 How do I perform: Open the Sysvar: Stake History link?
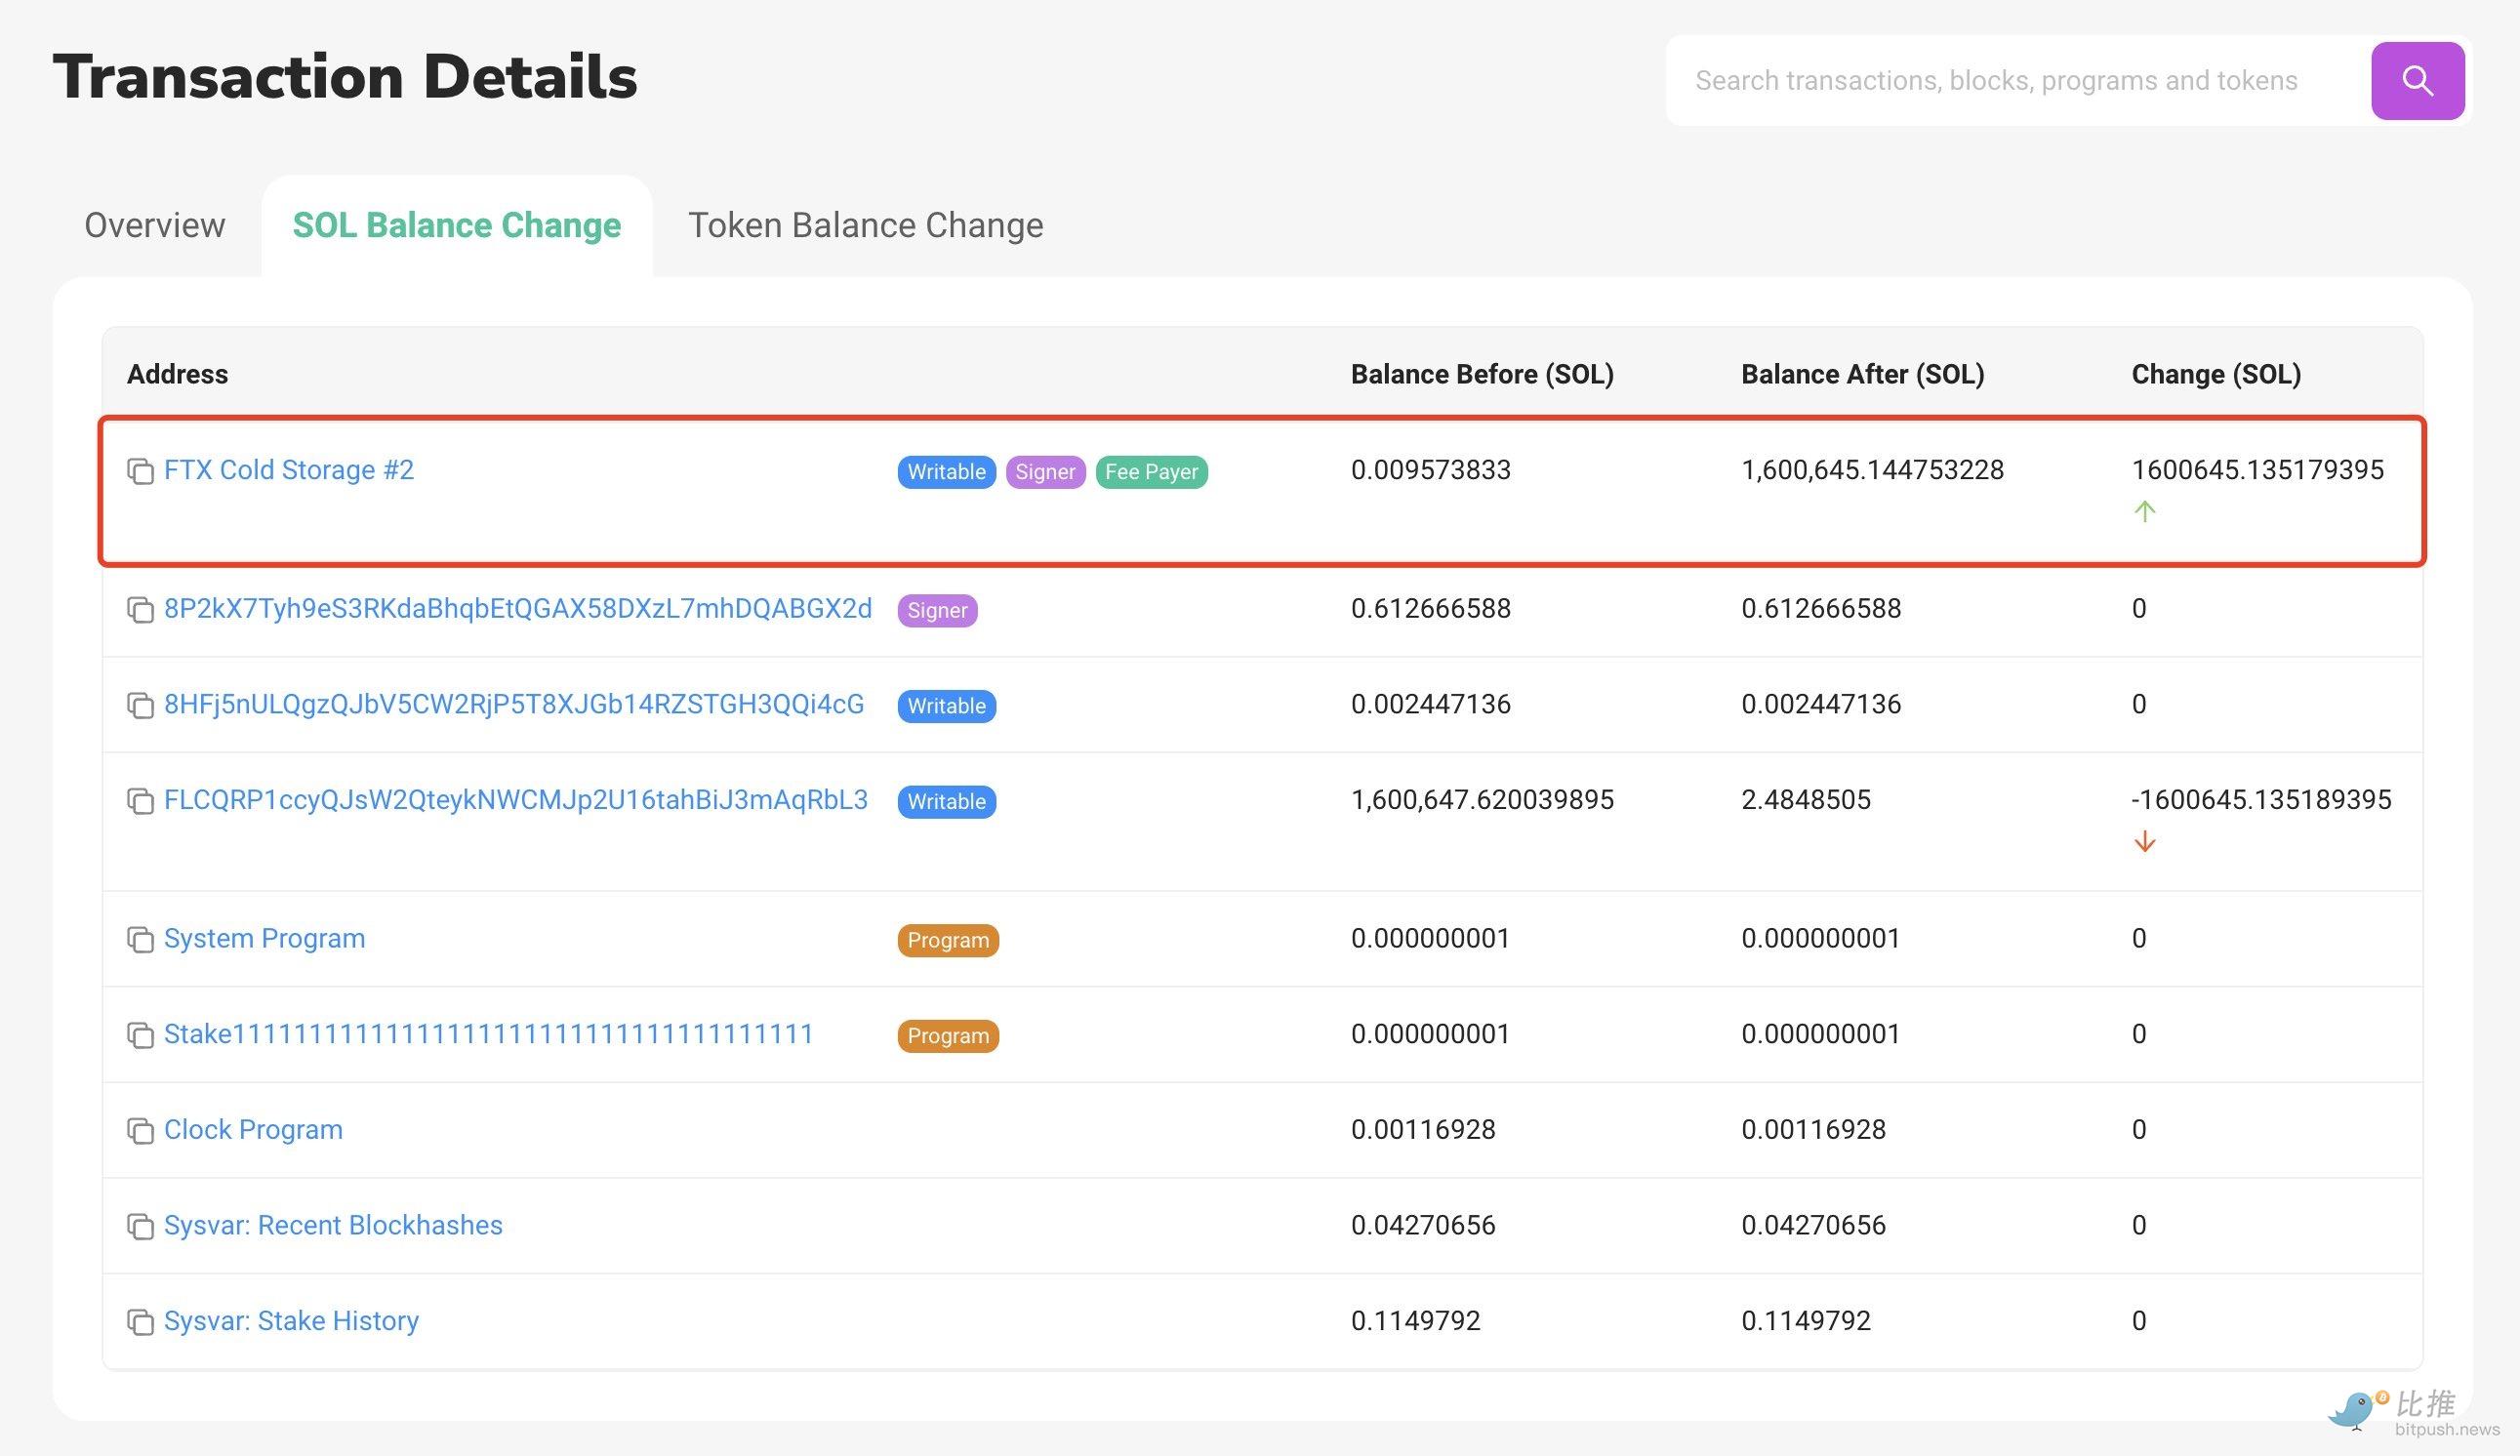(x=291, y=1321)
